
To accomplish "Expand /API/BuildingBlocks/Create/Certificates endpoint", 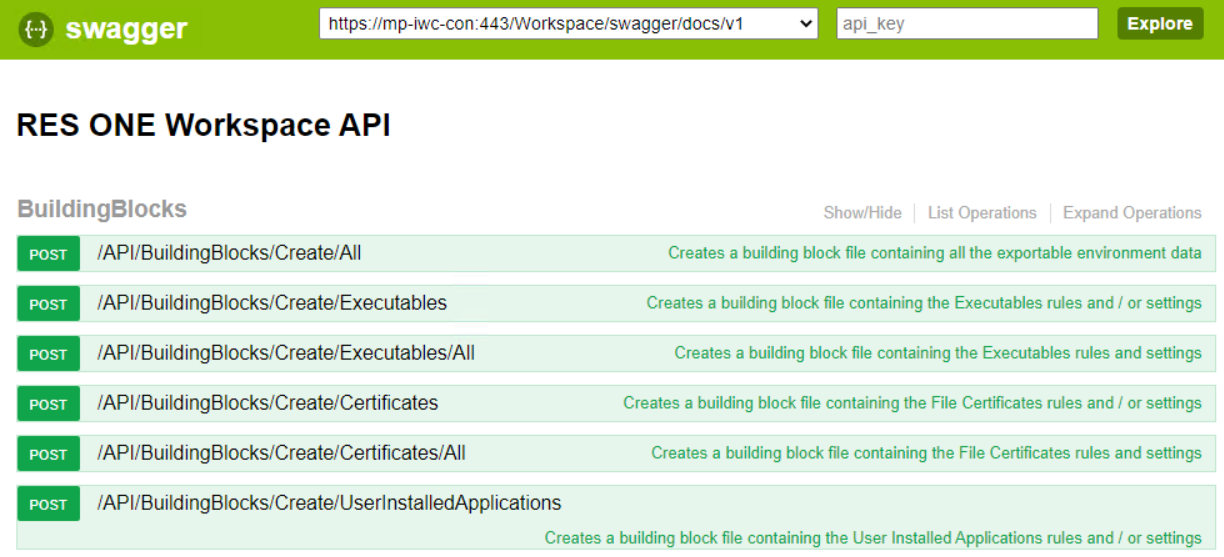I will 268,403.
